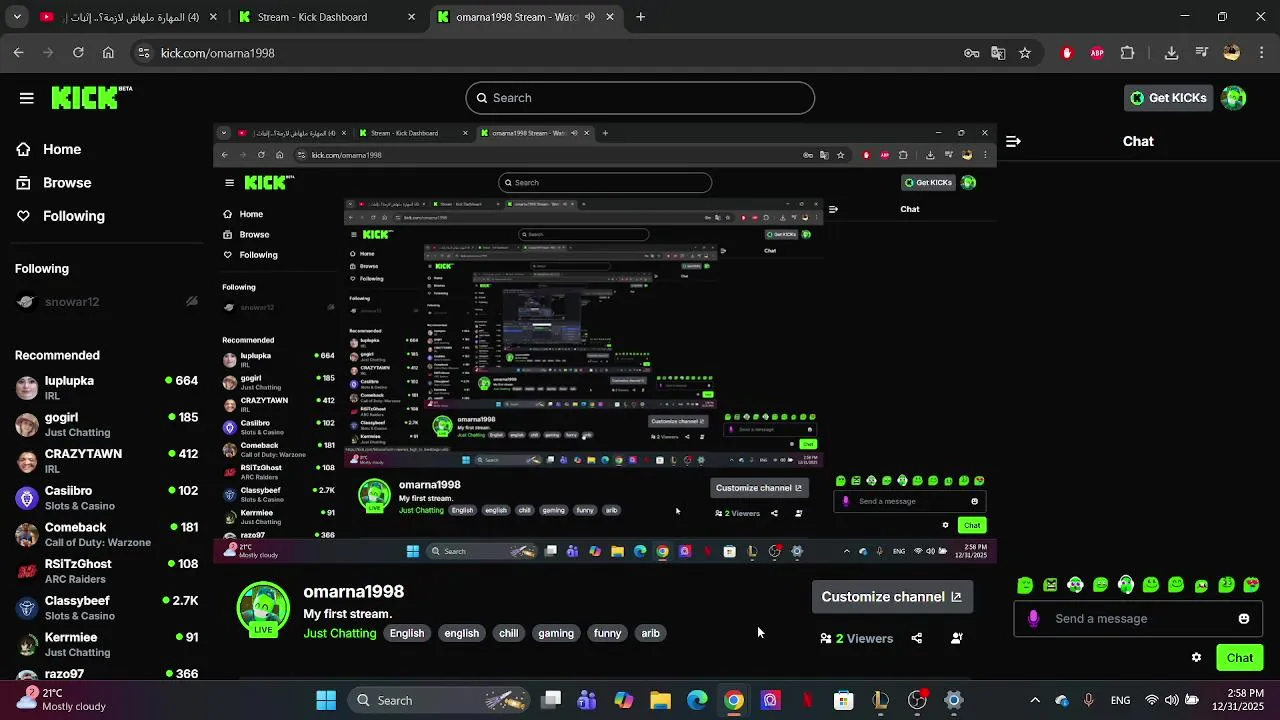
Task: Show hidden system tray icons chevron
Action: point(1035,700)
